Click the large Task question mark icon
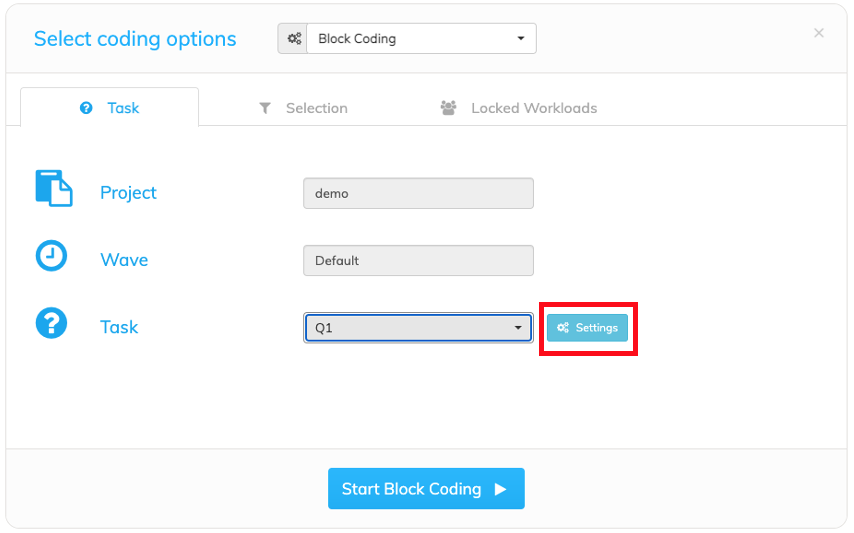Viewport: 854px width, 533px height. coord(51,323)
